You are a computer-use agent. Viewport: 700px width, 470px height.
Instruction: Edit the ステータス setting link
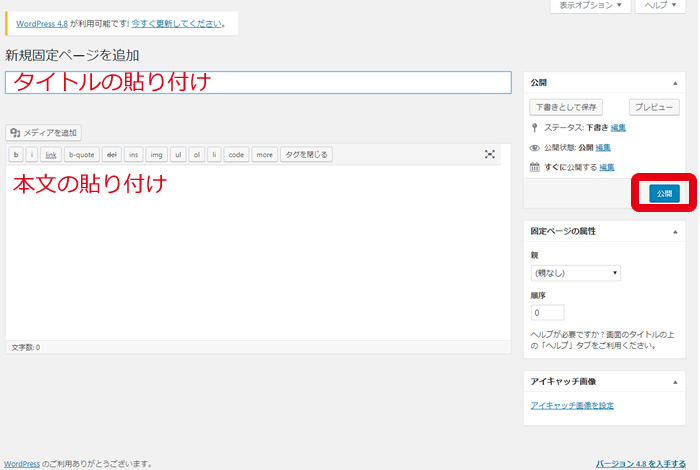pyautogui.click(x=618, y=128)
